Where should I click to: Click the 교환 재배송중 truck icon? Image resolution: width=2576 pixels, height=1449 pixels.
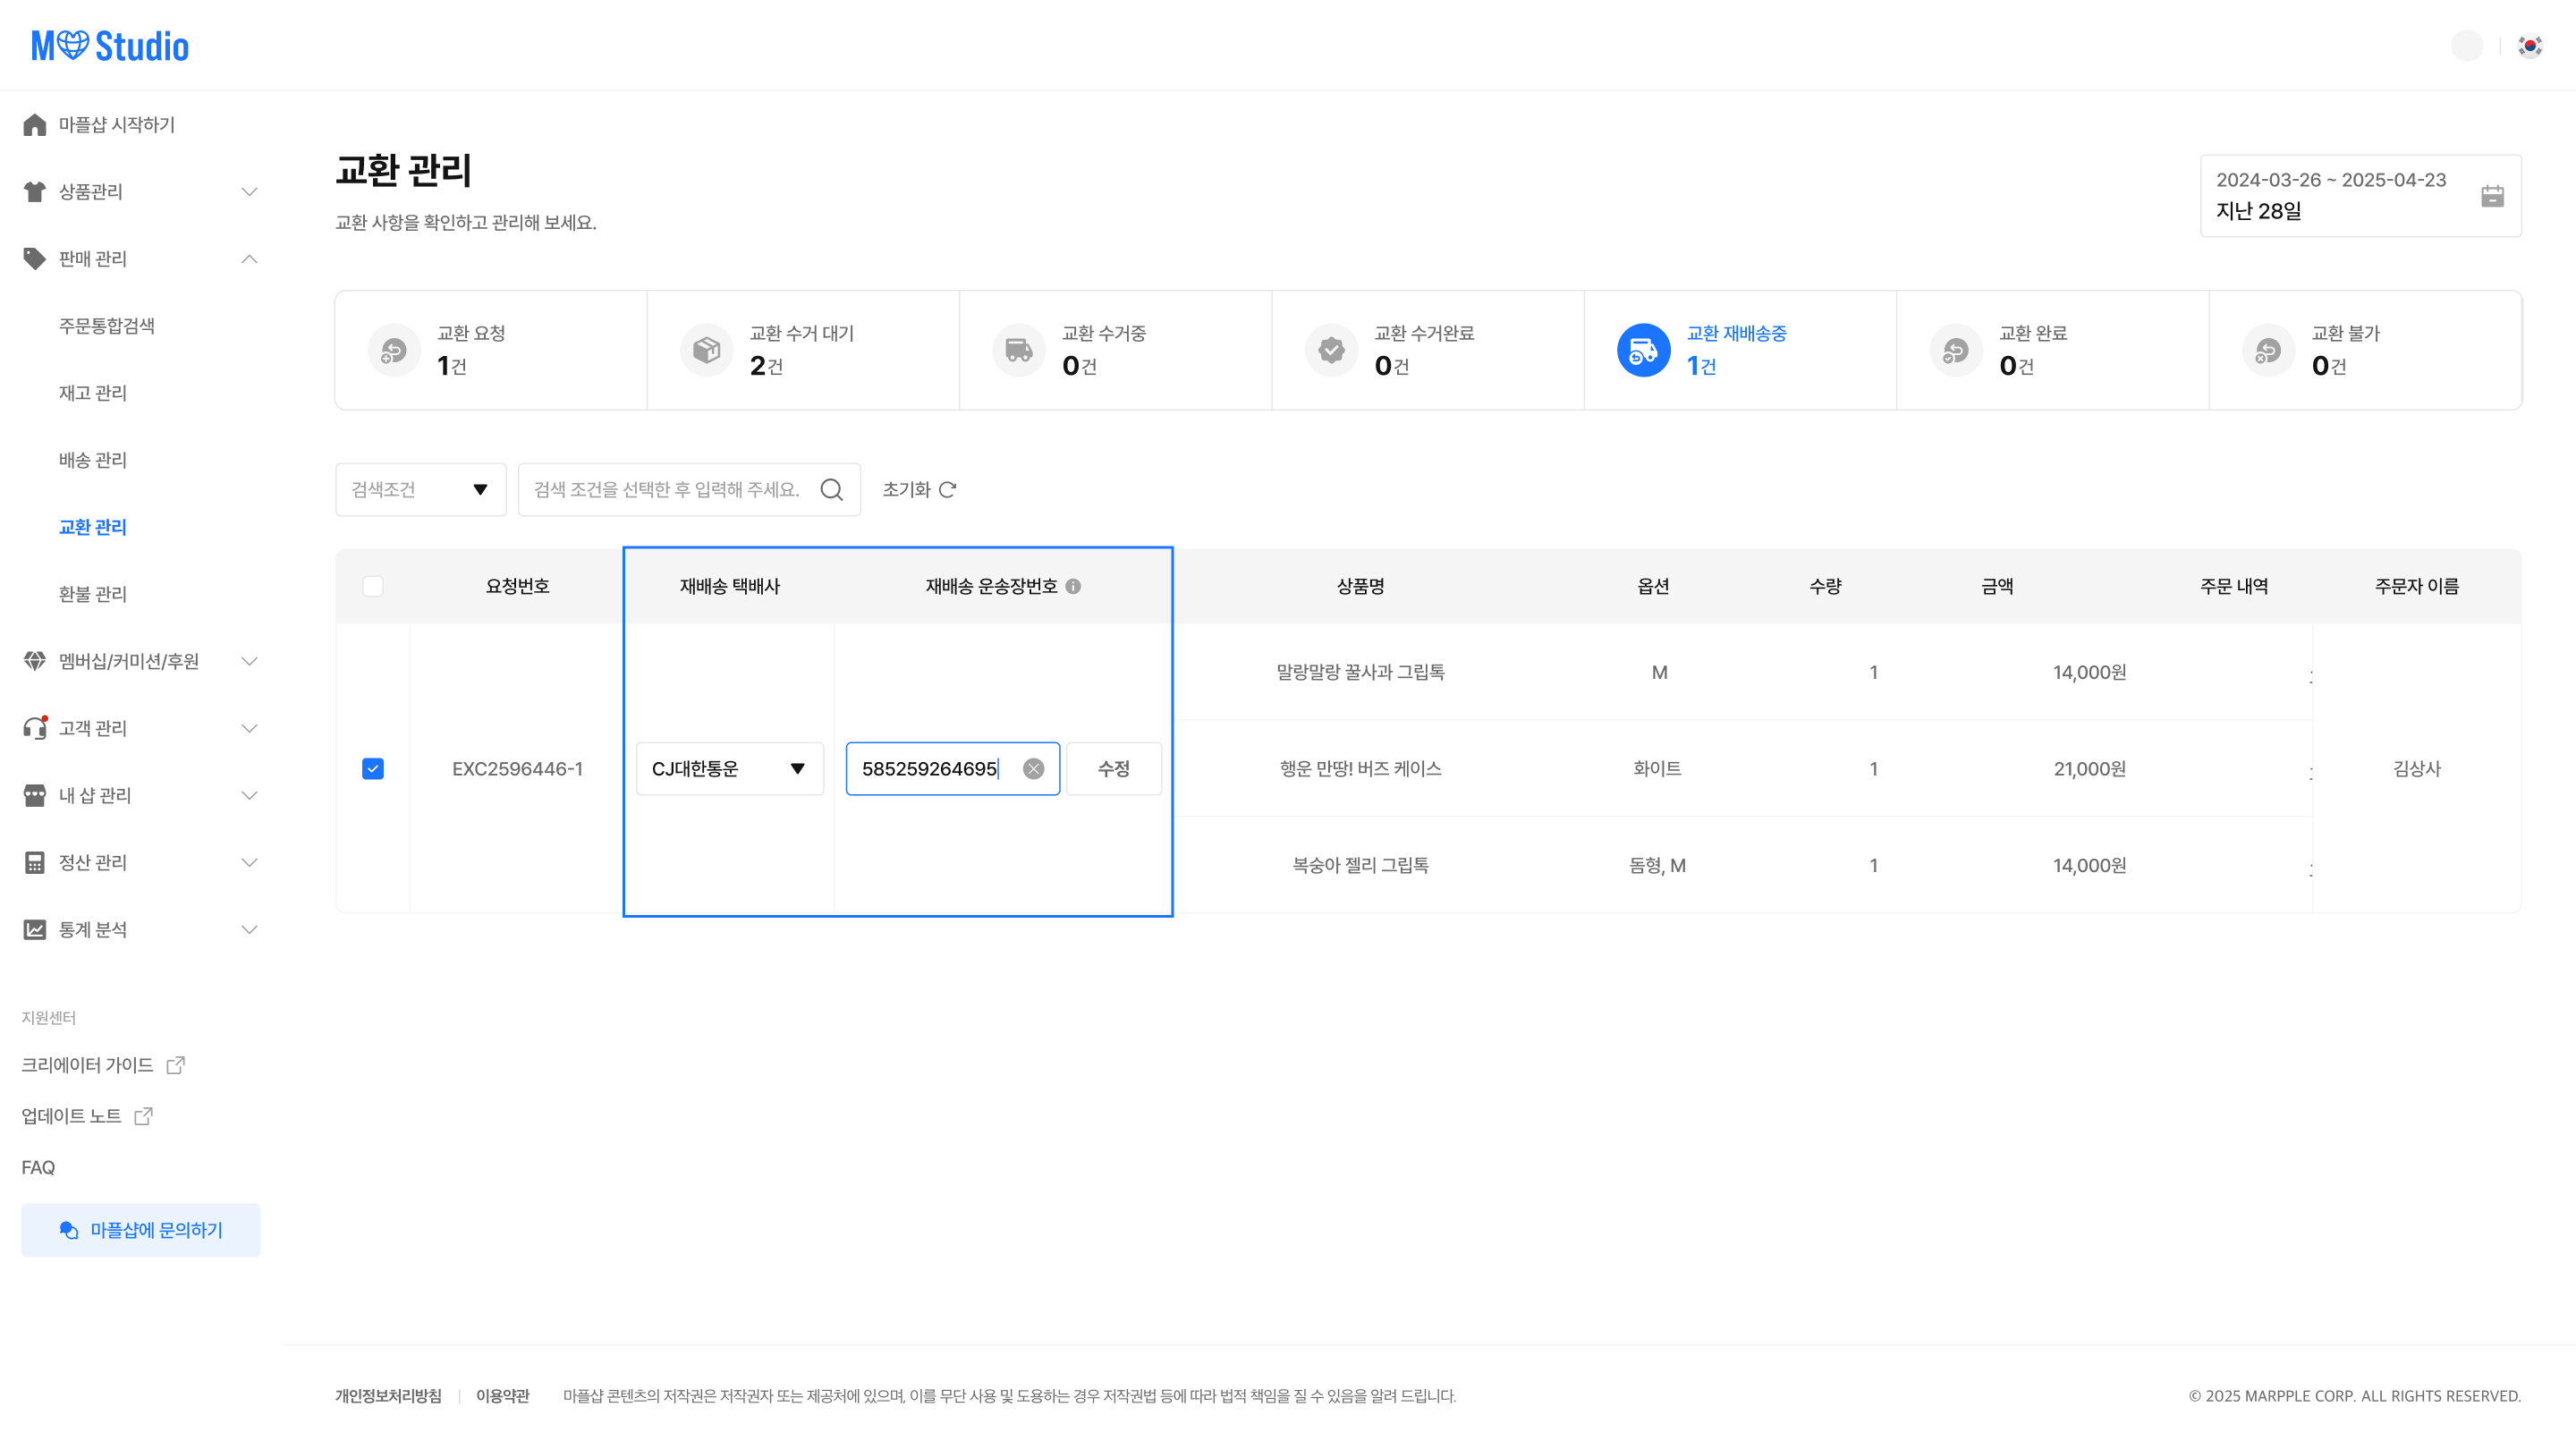pyautogui.click(x=1643, y=350)
